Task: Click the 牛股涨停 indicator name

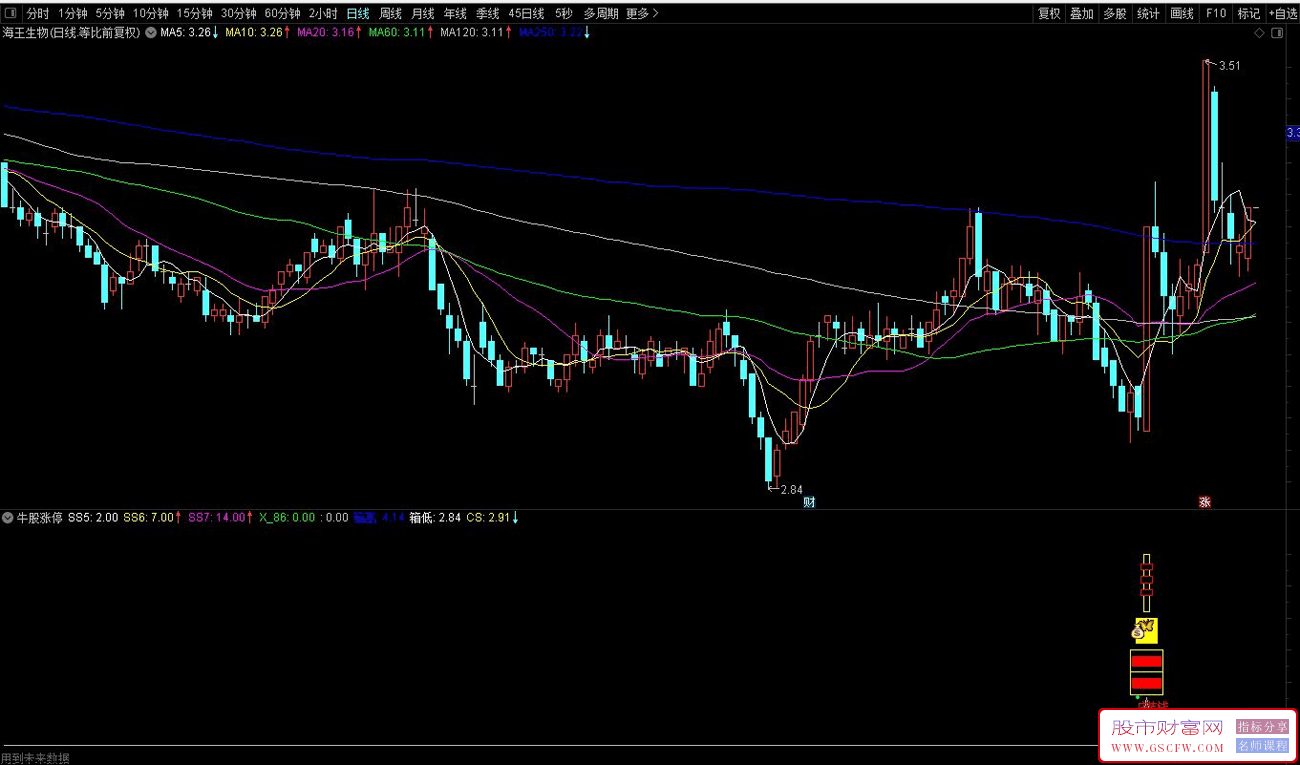Action: [40, 518]
